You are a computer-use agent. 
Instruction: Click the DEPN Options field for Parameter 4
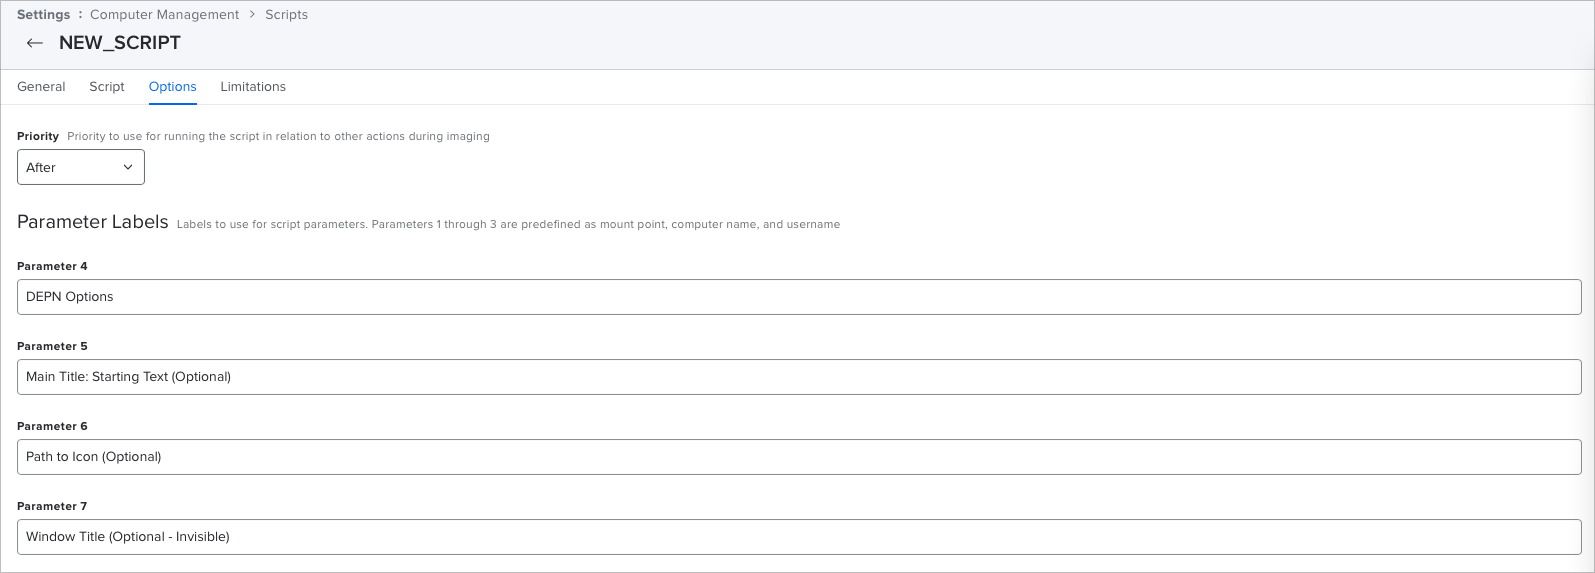(x=799, y=297)
